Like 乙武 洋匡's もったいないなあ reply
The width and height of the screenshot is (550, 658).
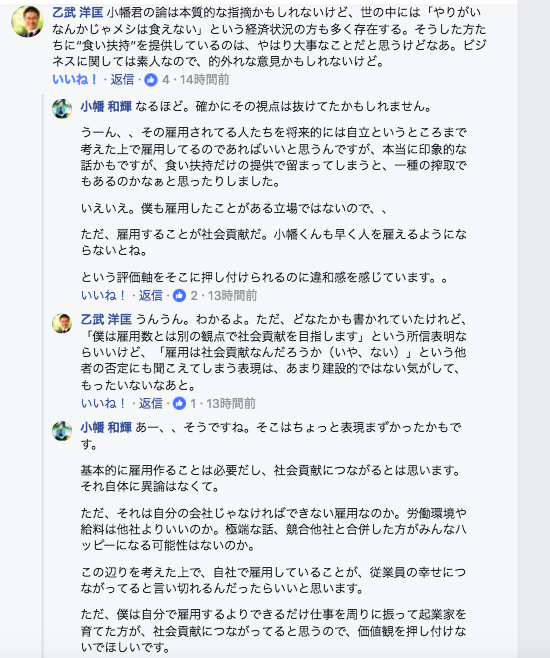click(104, 403)
